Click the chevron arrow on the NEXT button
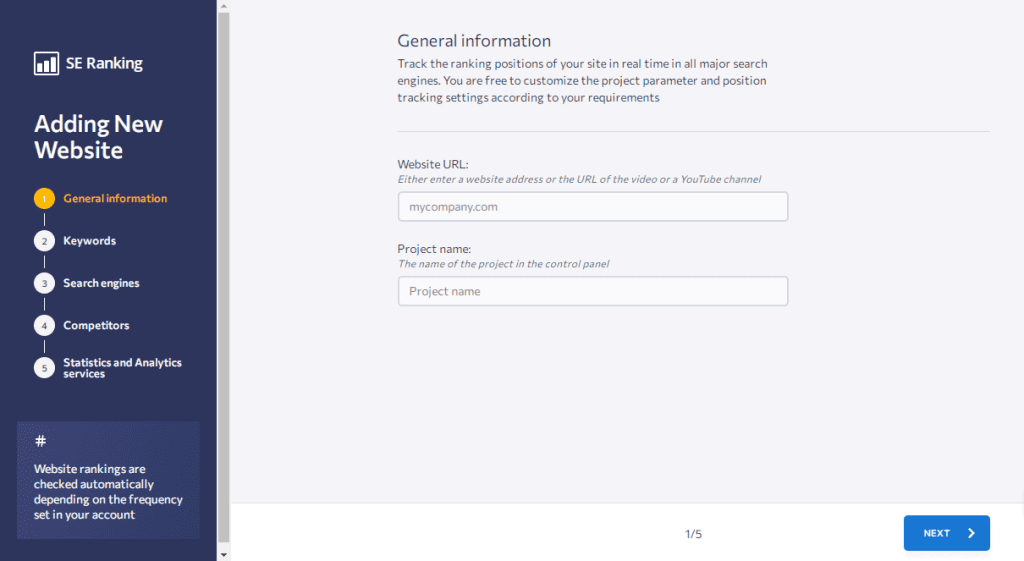Image resolution: width=1024 pixels, height=561 pixels. (971, 533)
